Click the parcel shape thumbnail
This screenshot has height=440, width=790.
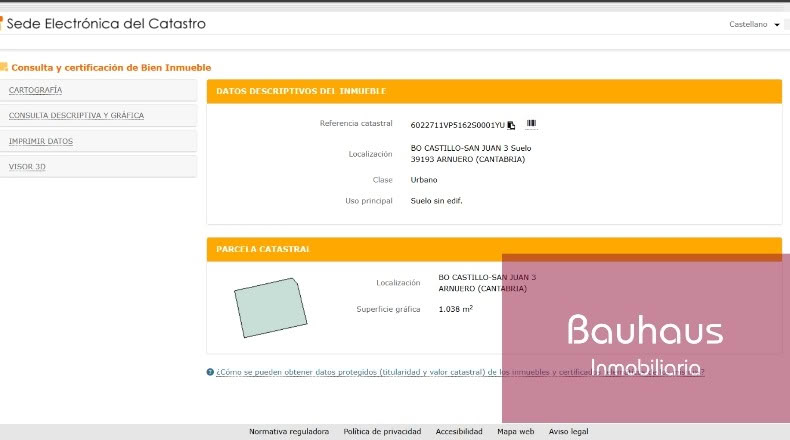[271, 307]
